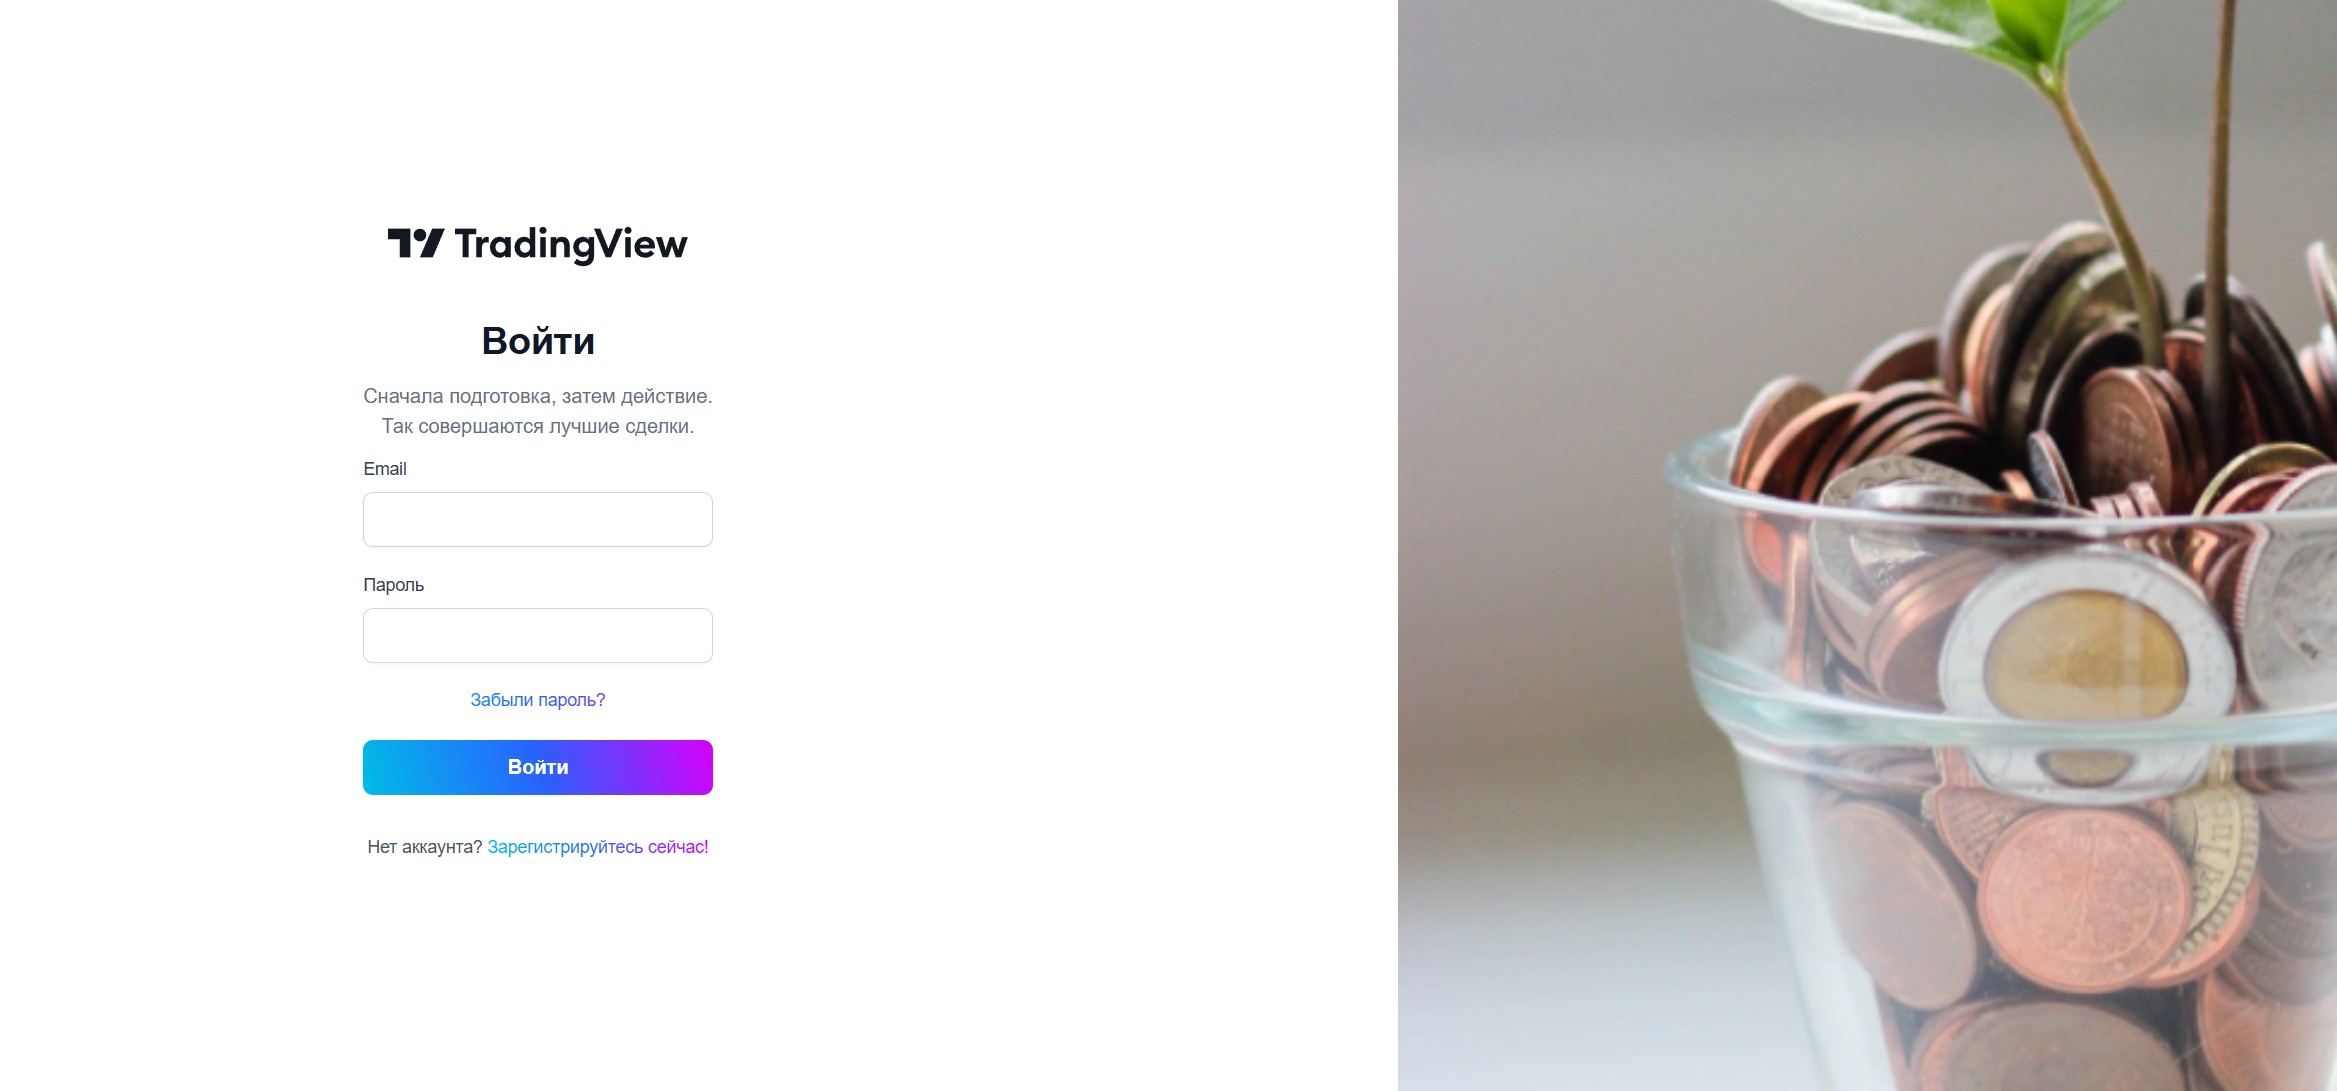Follow the Зарегистрируйтесь сейчас! link

click(598, 847)
